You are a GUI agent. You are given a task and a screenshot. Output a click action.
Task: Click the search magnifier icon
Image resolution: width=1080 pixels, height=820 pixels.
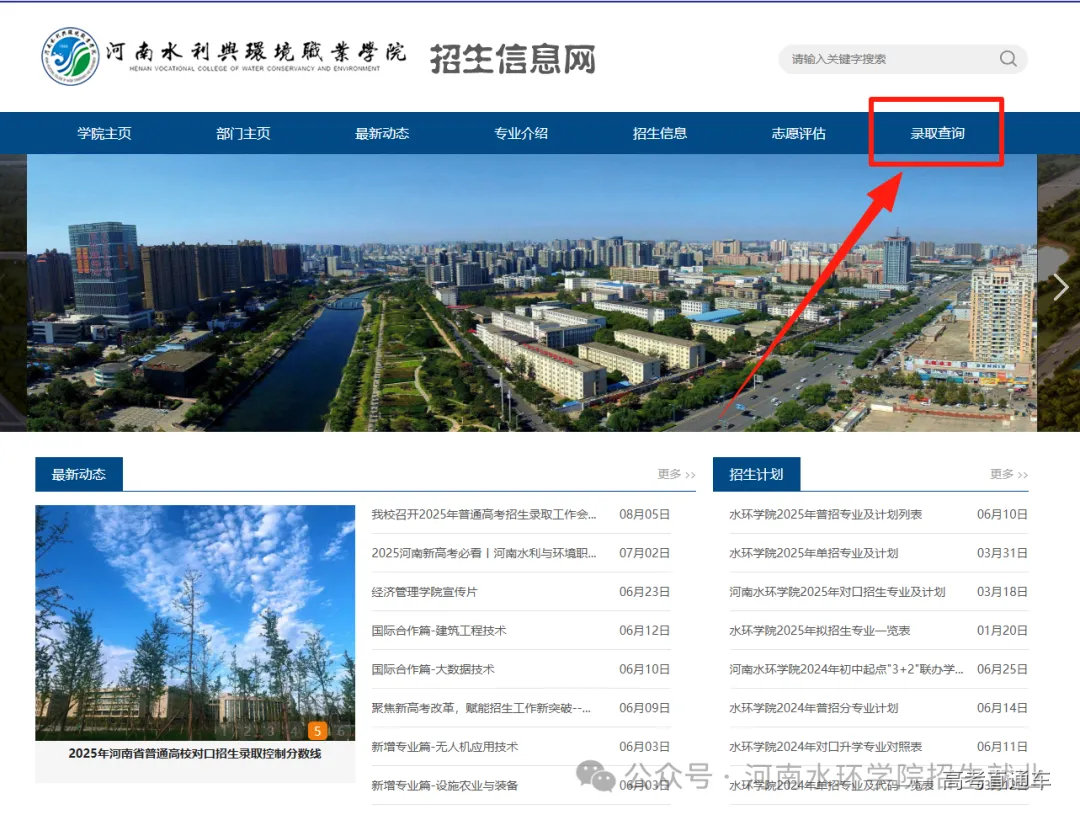[1008, 59]
